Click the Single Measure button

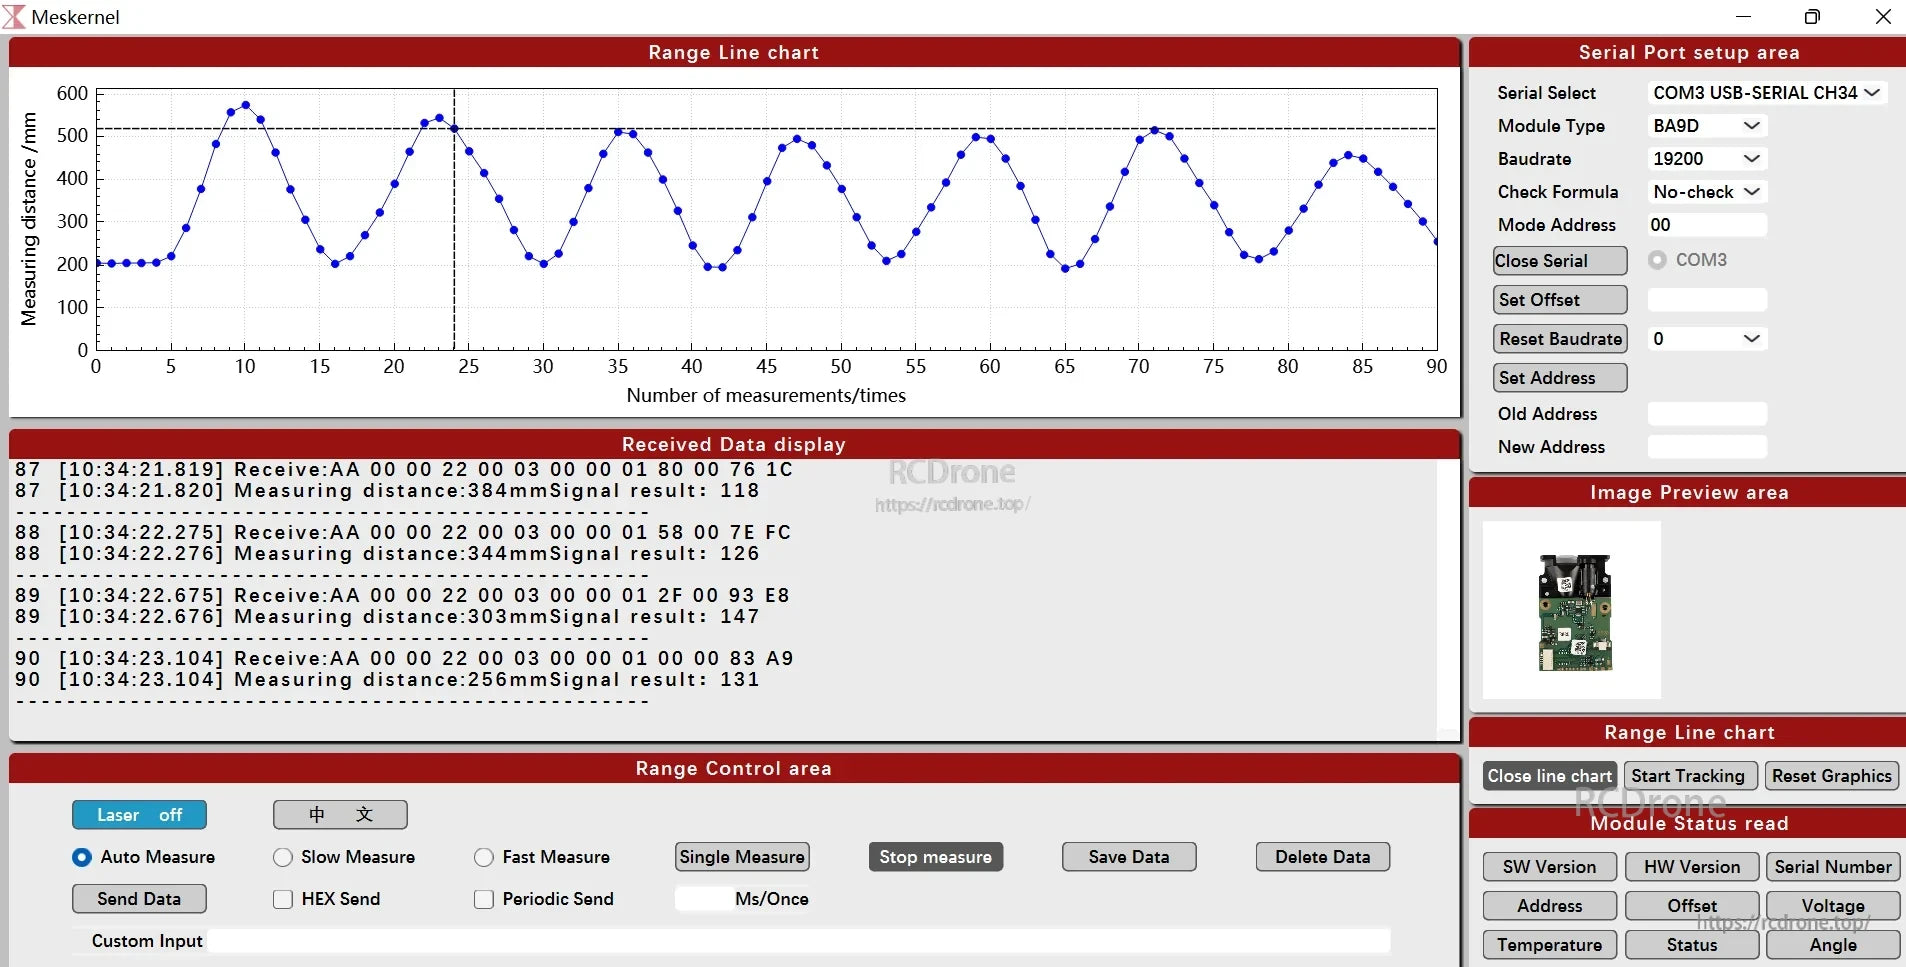[x=742, y=857]
